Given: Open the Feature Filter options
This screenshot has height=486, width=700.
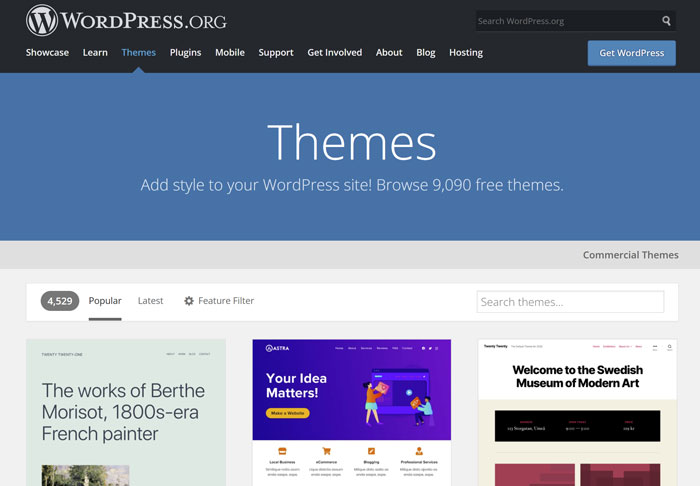Looking at the screenshot, I should coord(219,301).
